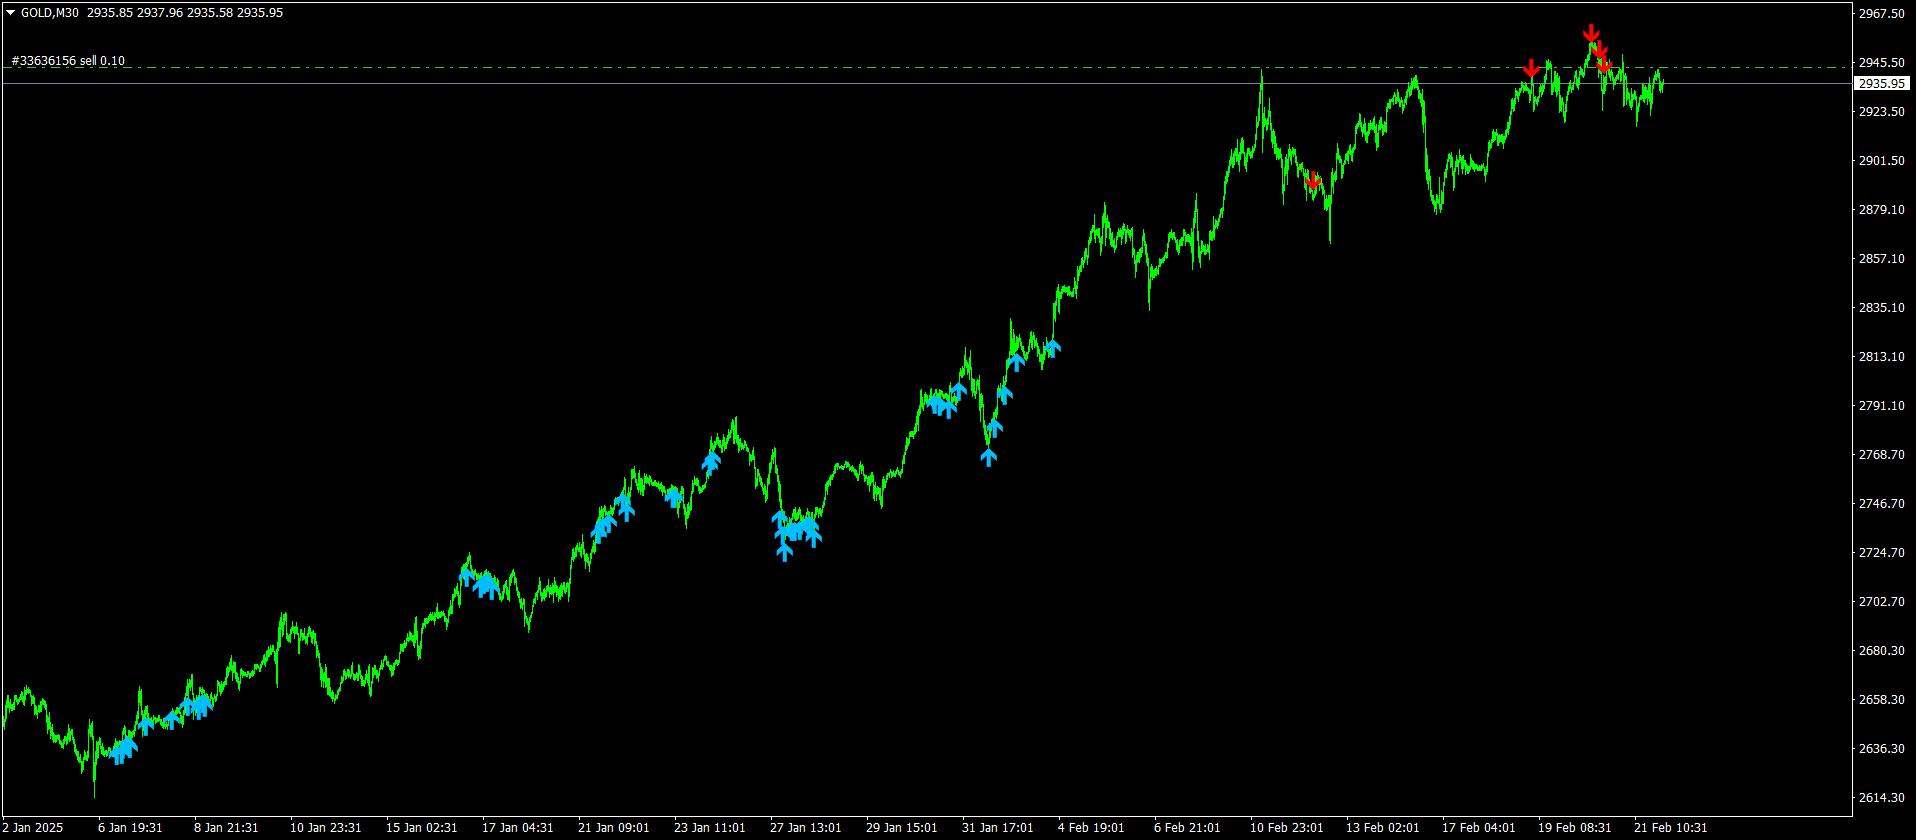Click price axis label 2901.50
Image resolution: width=1916 pixels, height=840 pixels.
pyautogui.click(x=1881, y=161)
